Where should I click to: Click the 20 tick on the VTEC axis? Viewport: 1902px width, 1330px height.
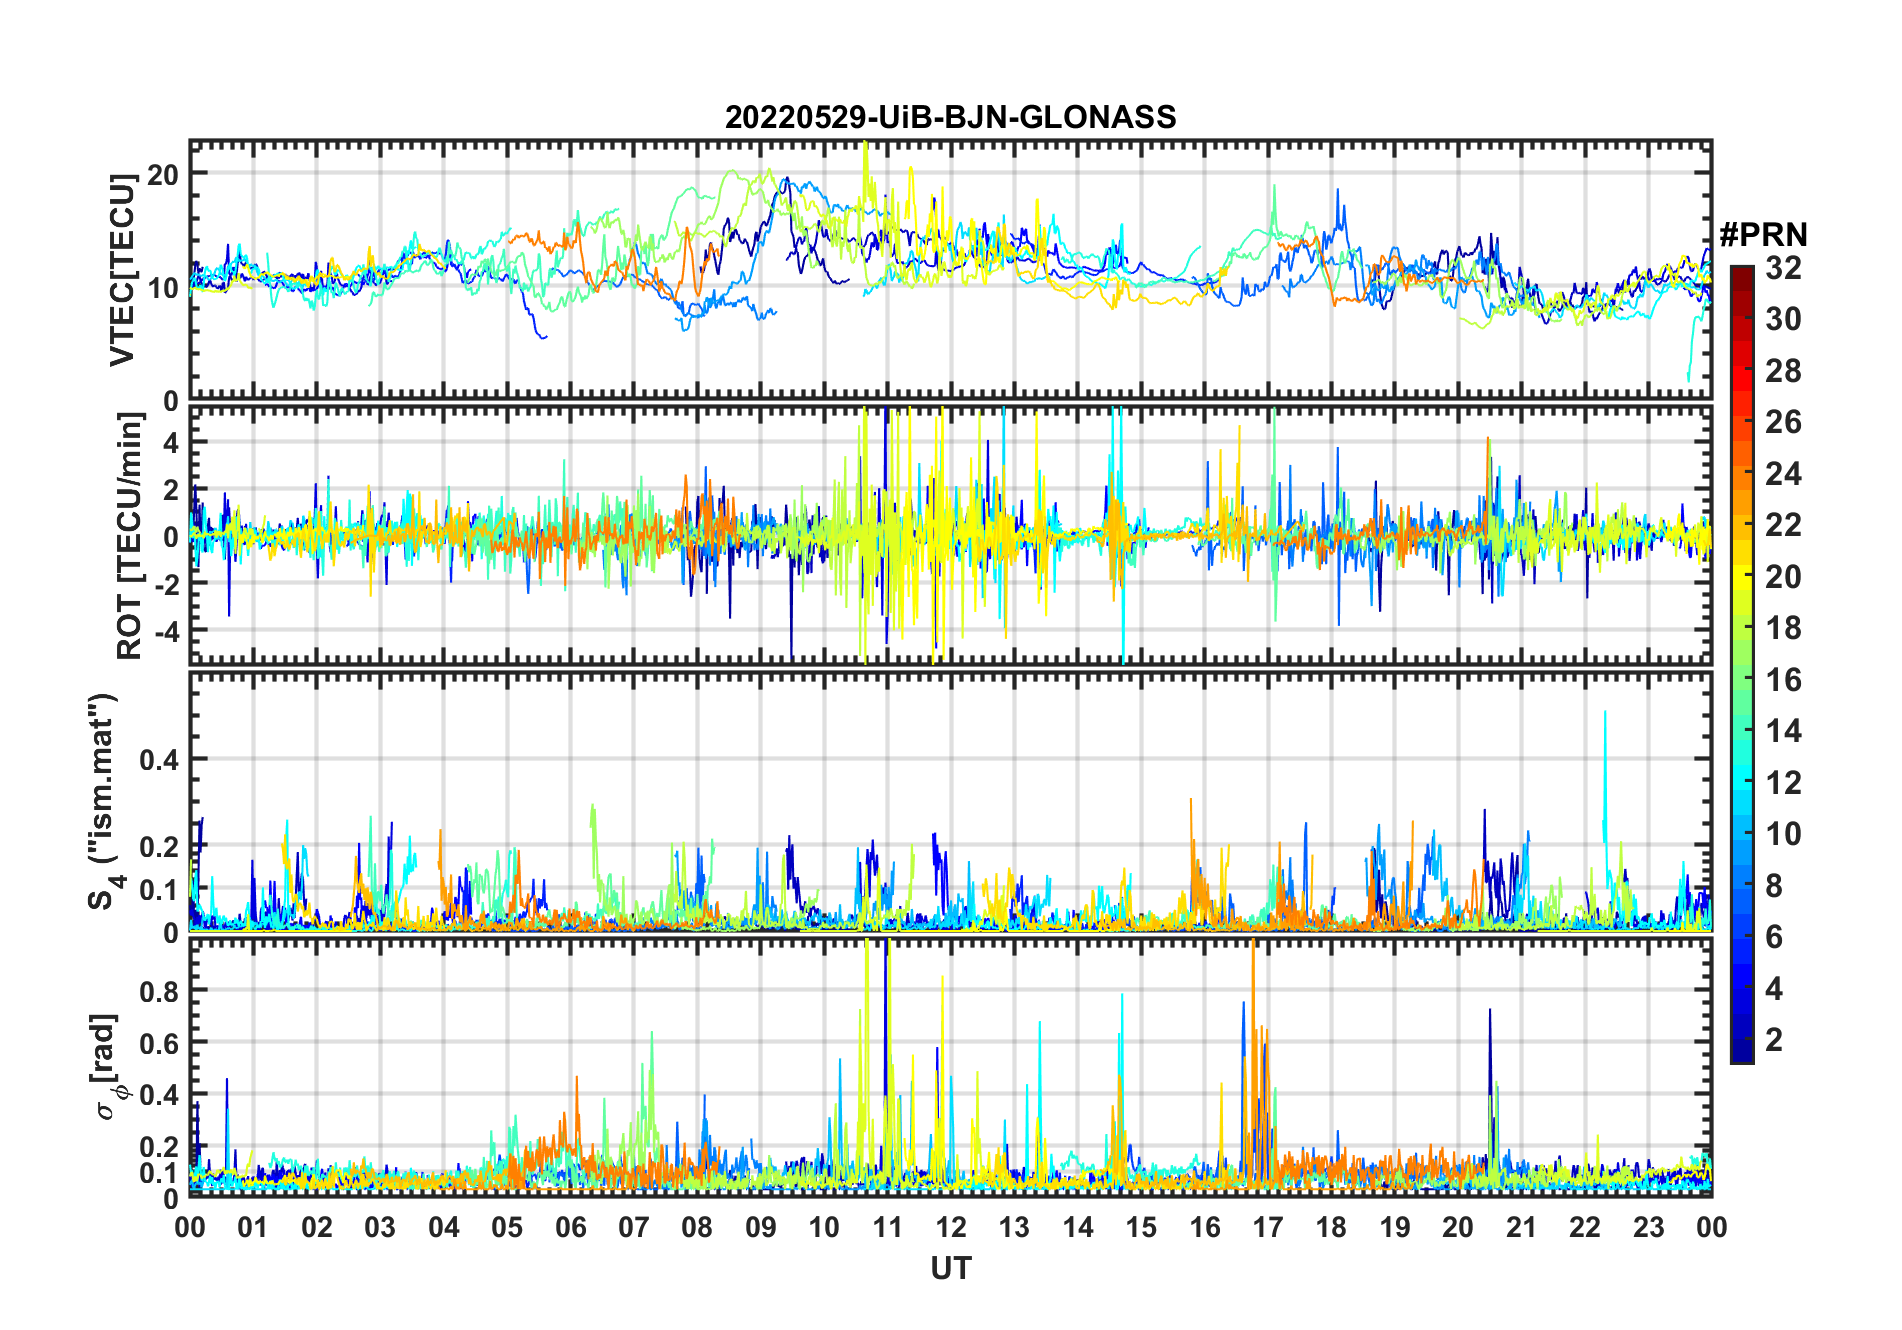point(163,174)
